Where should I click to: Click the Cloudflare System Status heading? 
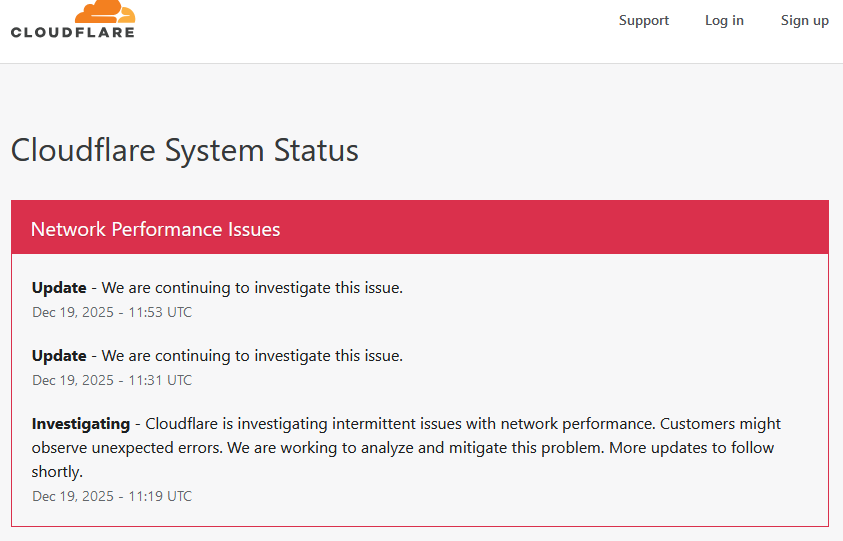184,150
